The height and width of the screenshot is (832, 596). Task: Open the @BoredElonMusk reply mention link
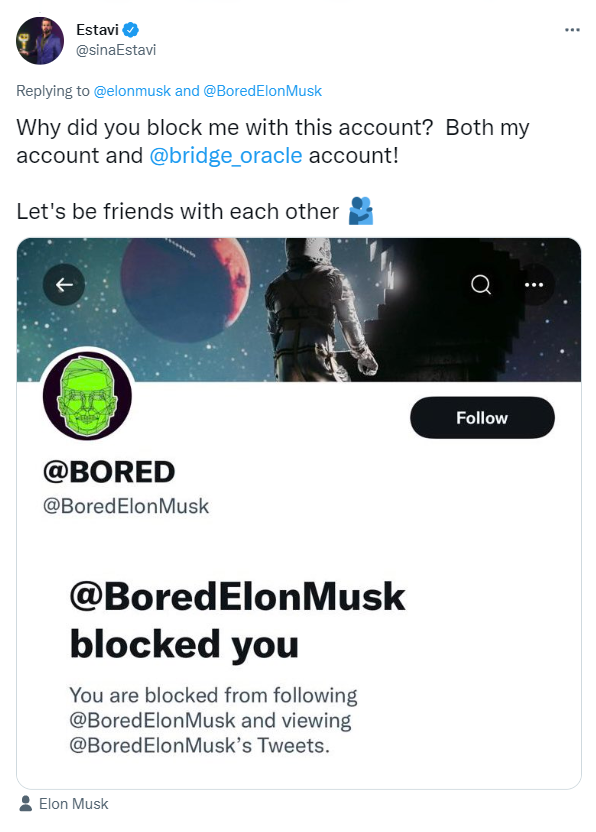(262, 91)
